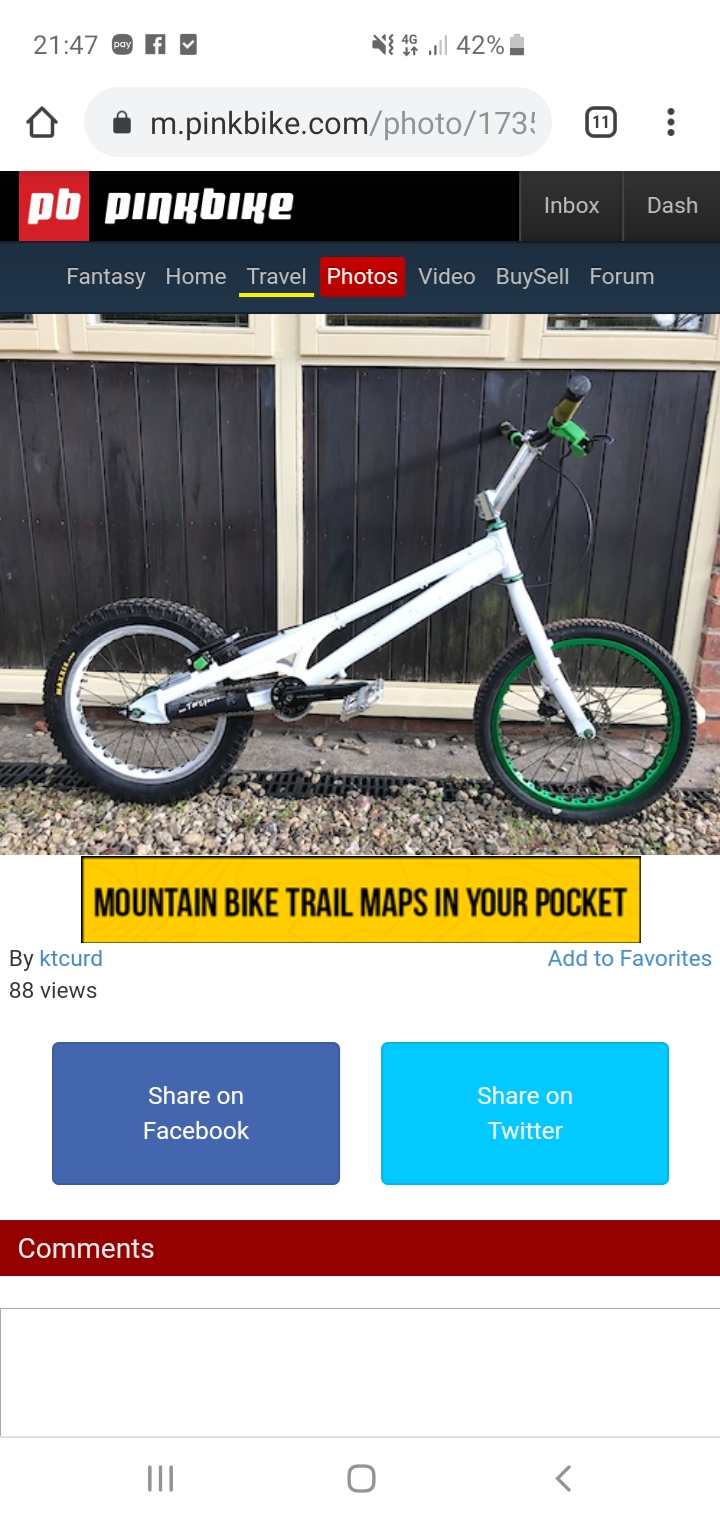Screen dimensions: 720x1520
Task: Click the comment text box
Action: [x=360, y=1372]
